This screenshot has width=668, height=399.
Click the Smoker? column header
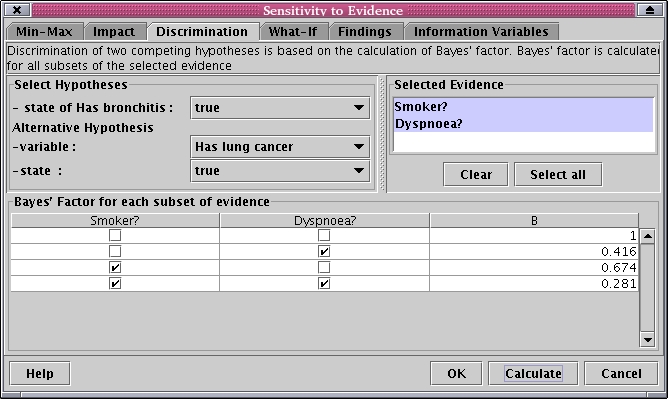pos(115,221)
